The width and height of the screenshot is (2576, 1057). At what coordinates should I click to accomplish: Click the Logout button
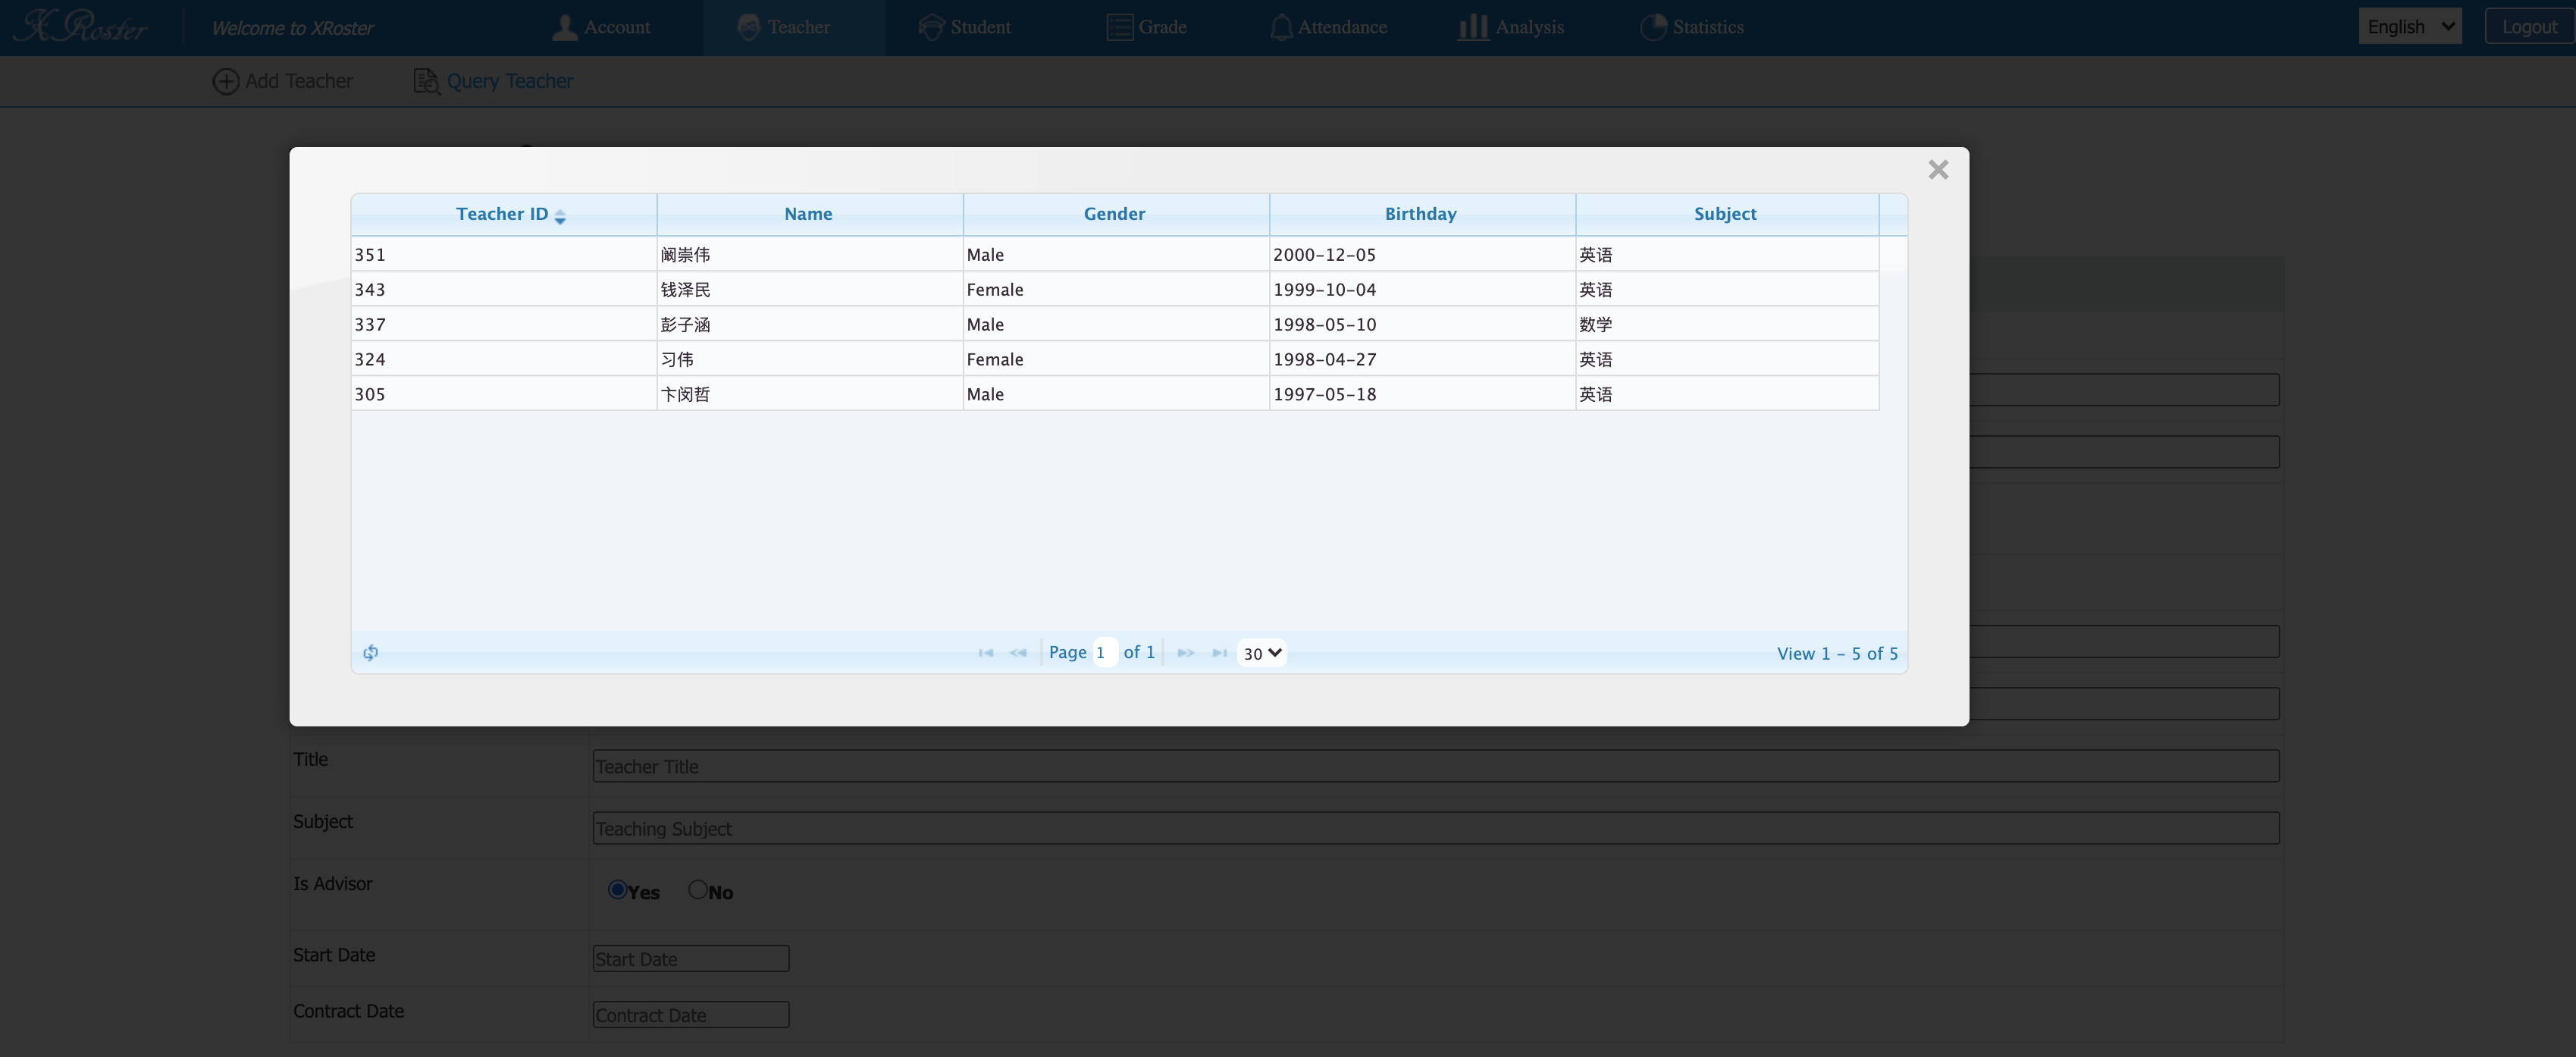(2529, 27)
